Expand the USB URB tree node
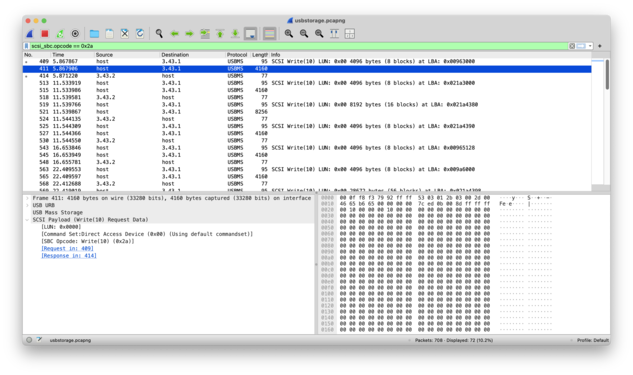The image size is (633, 375). tap(27, 205)
